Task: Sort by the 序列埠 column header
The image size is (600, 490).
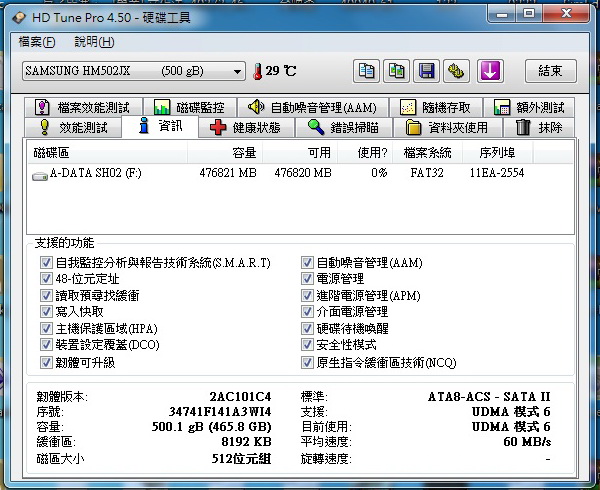Action: (497, 153)
